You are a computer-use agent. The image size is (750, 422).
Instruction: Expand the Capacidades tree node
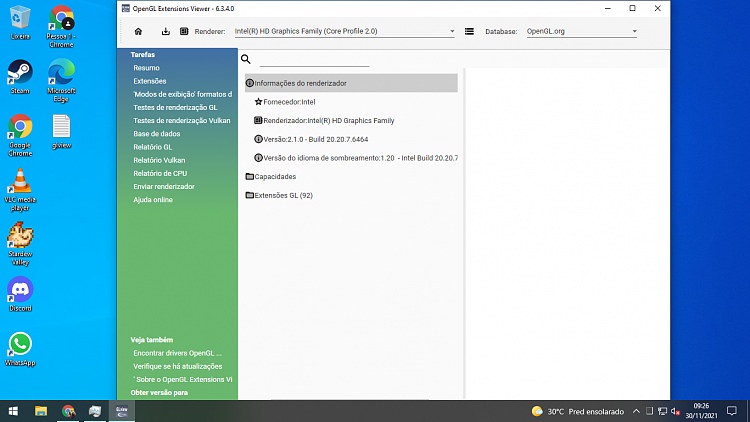[x=275, y=177]
